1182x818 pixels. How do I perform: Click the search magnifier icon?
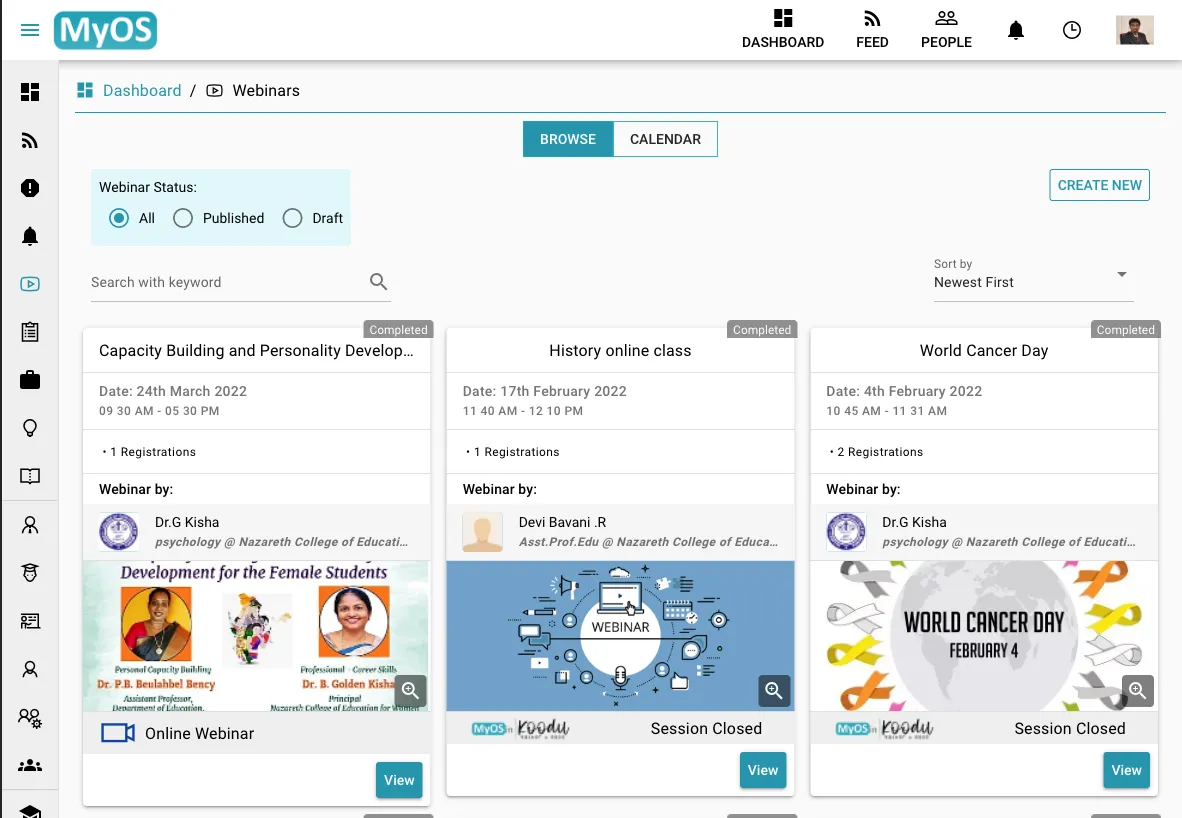(x=378, y=282)
